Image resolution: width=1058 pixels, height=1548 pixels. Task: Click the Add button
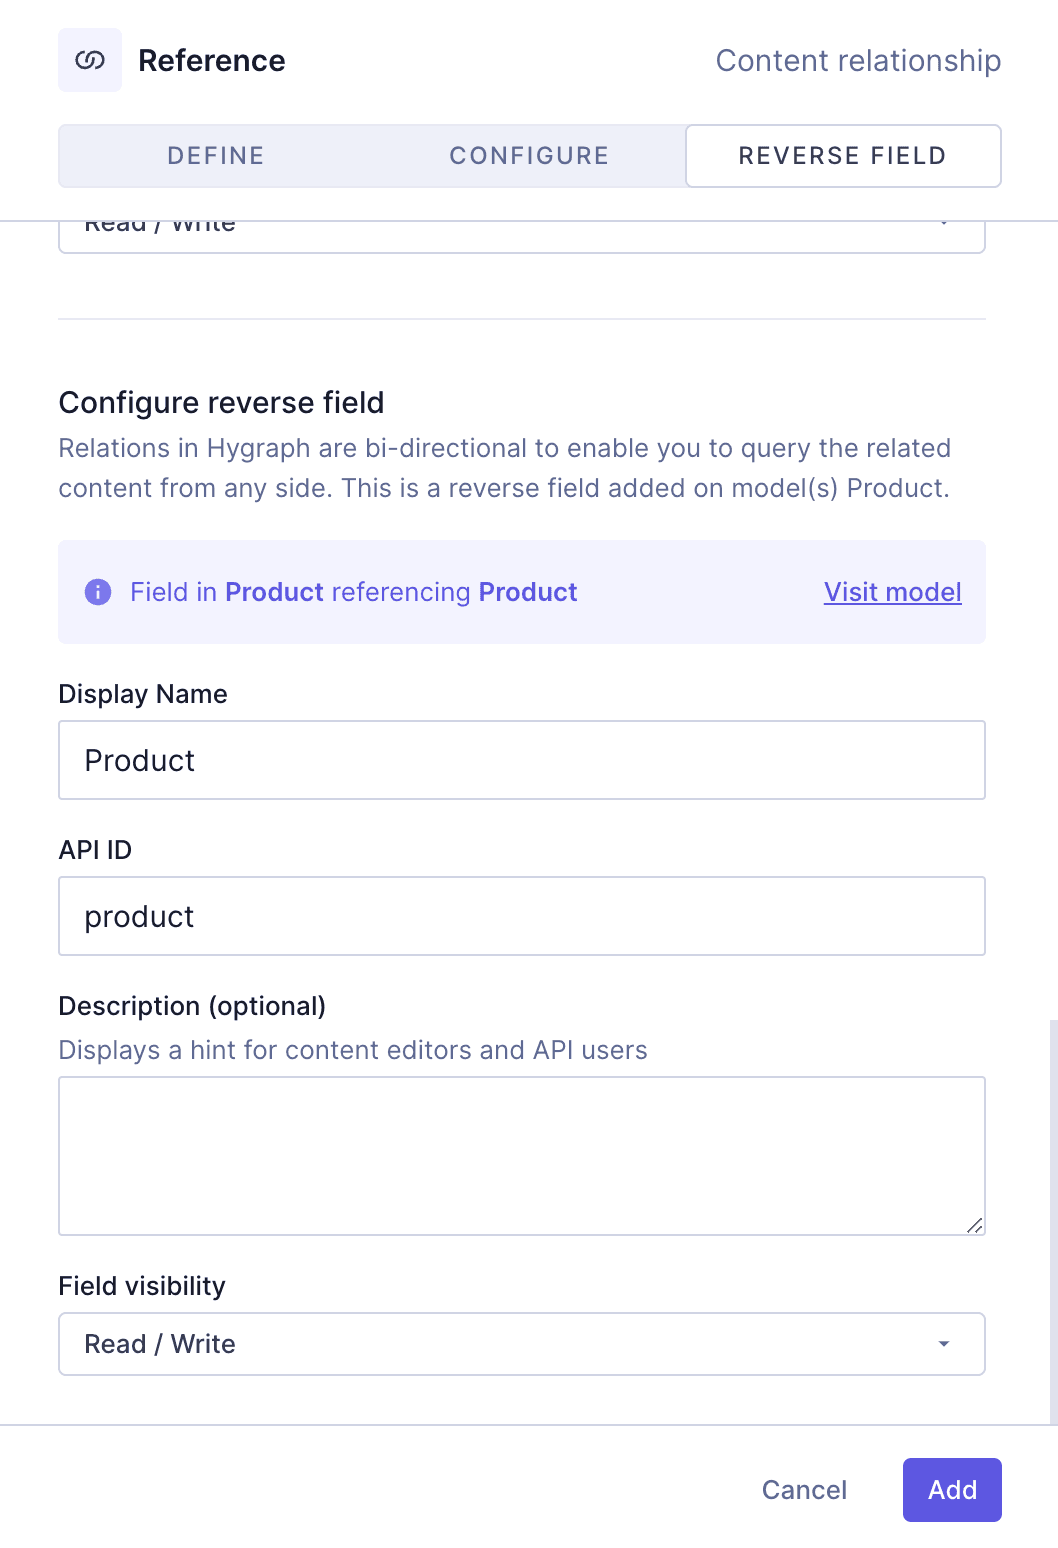coord(951,1490)
